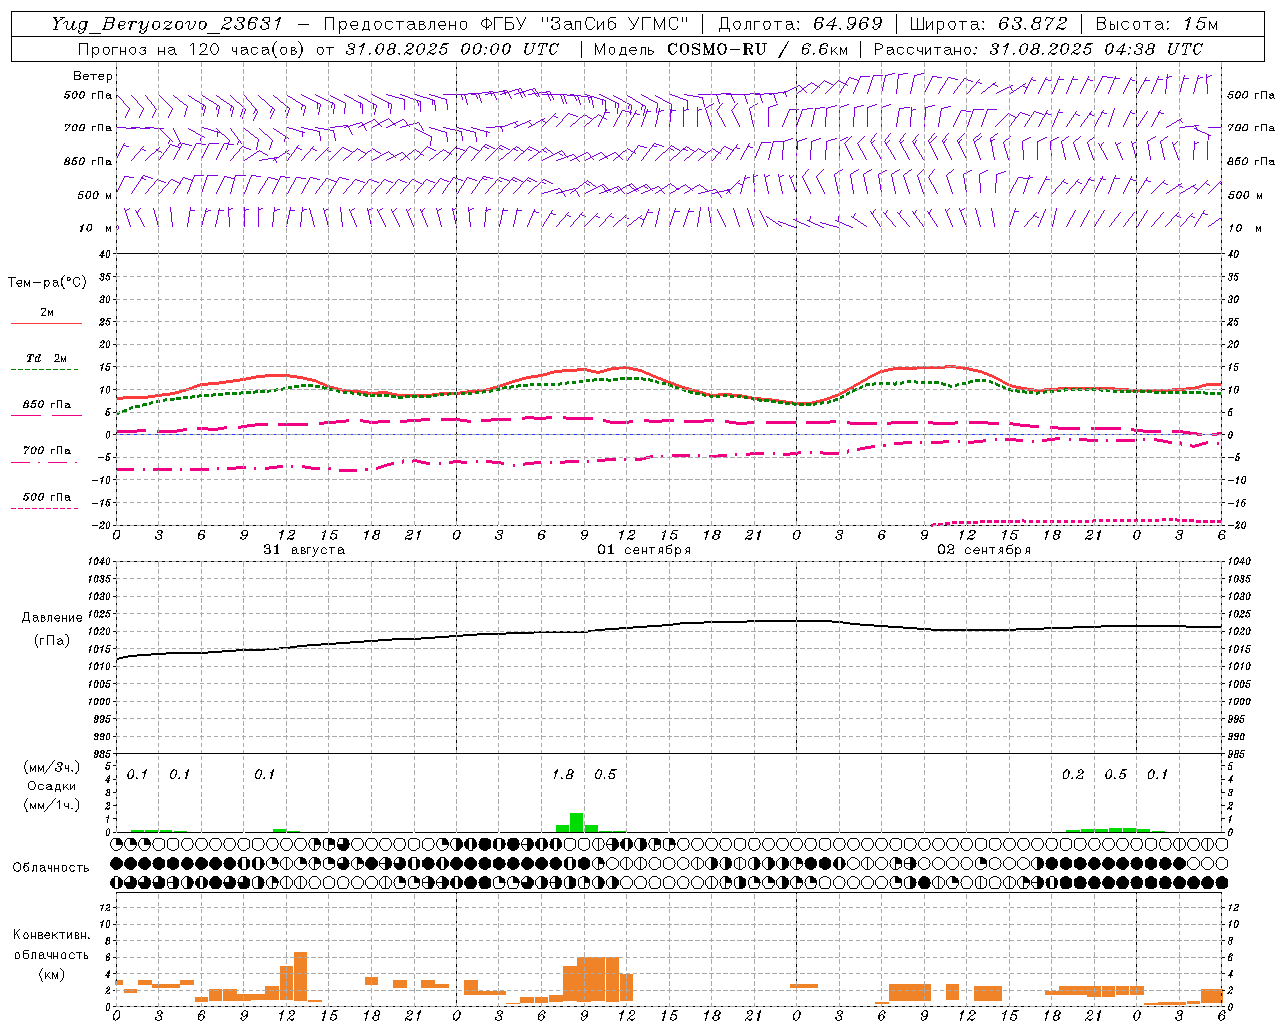This screenshot has height=1024, width=1280.
Task: Select the 31 августа date label
Action: (x=304, y=550)
